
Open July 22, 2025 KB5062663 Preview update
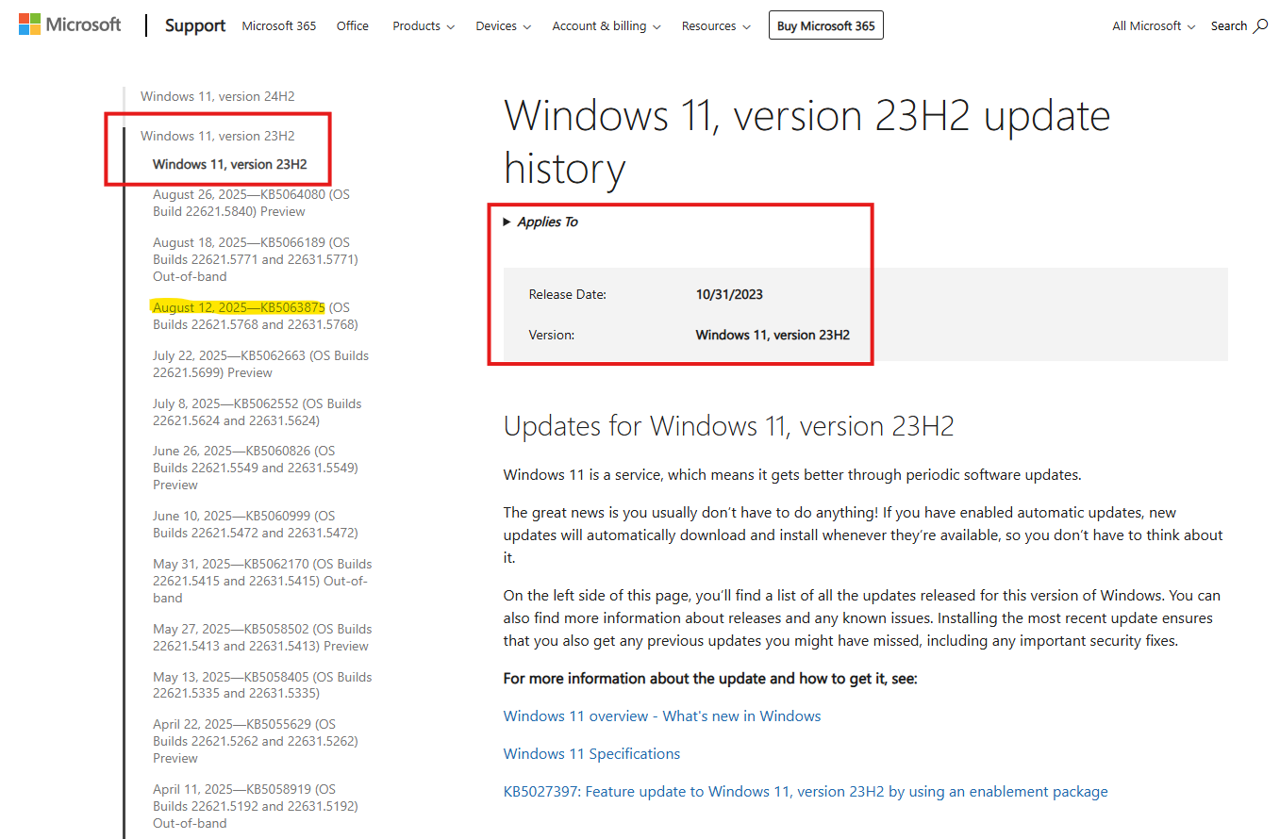261,364
